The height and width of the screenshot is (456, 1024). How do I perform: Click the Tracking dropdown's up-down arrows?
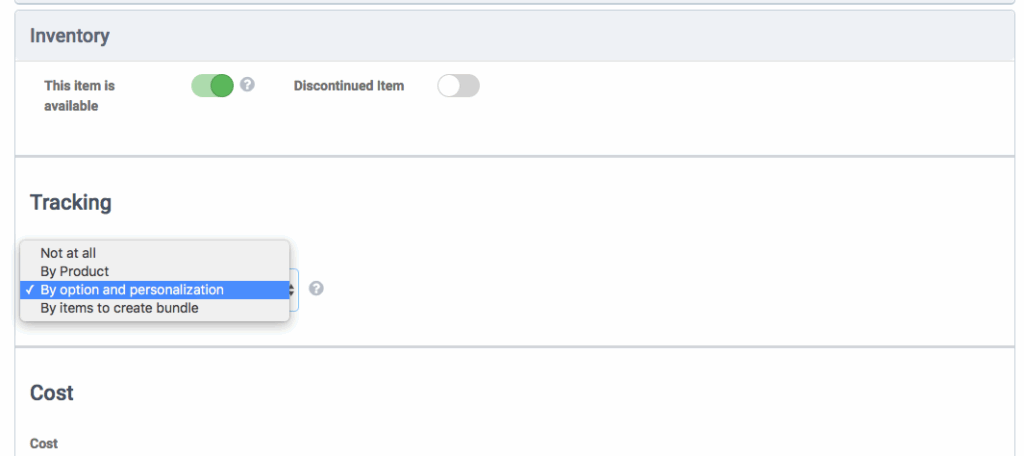(293, 289)
